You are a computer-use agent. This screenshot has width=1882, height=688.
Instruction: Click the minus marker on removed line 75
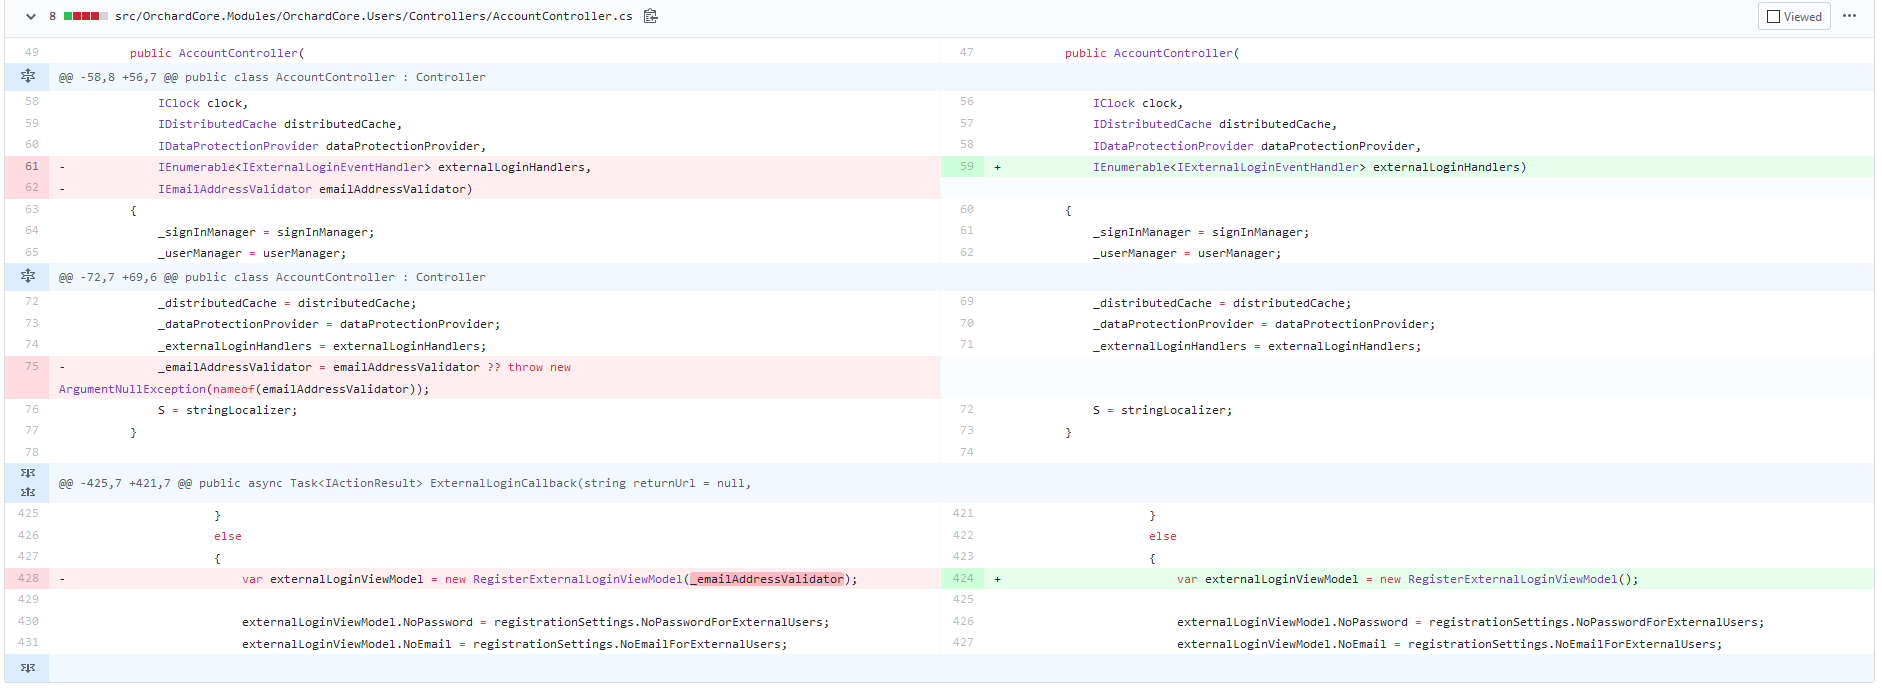coord(62,367)
